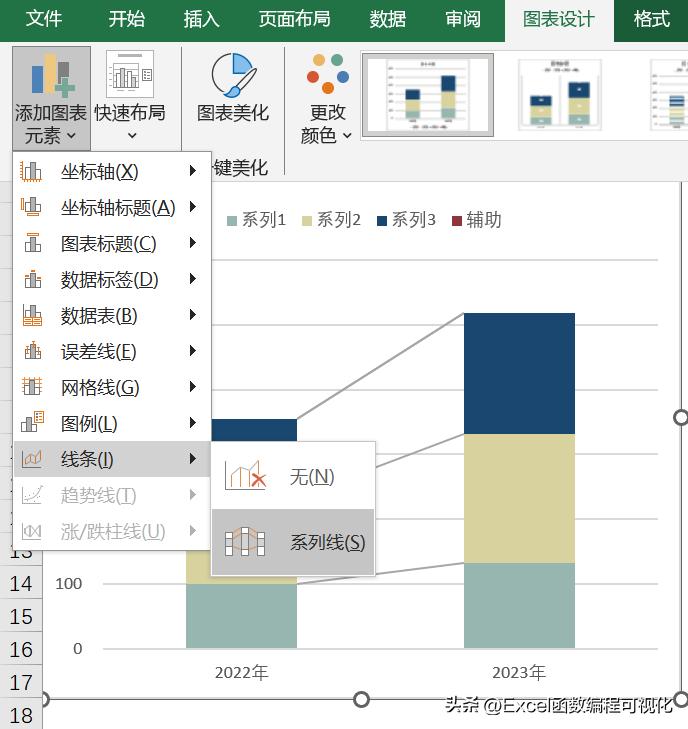
Task: Click the chart's bottom-center resize handle
Action: pos(361,699)
